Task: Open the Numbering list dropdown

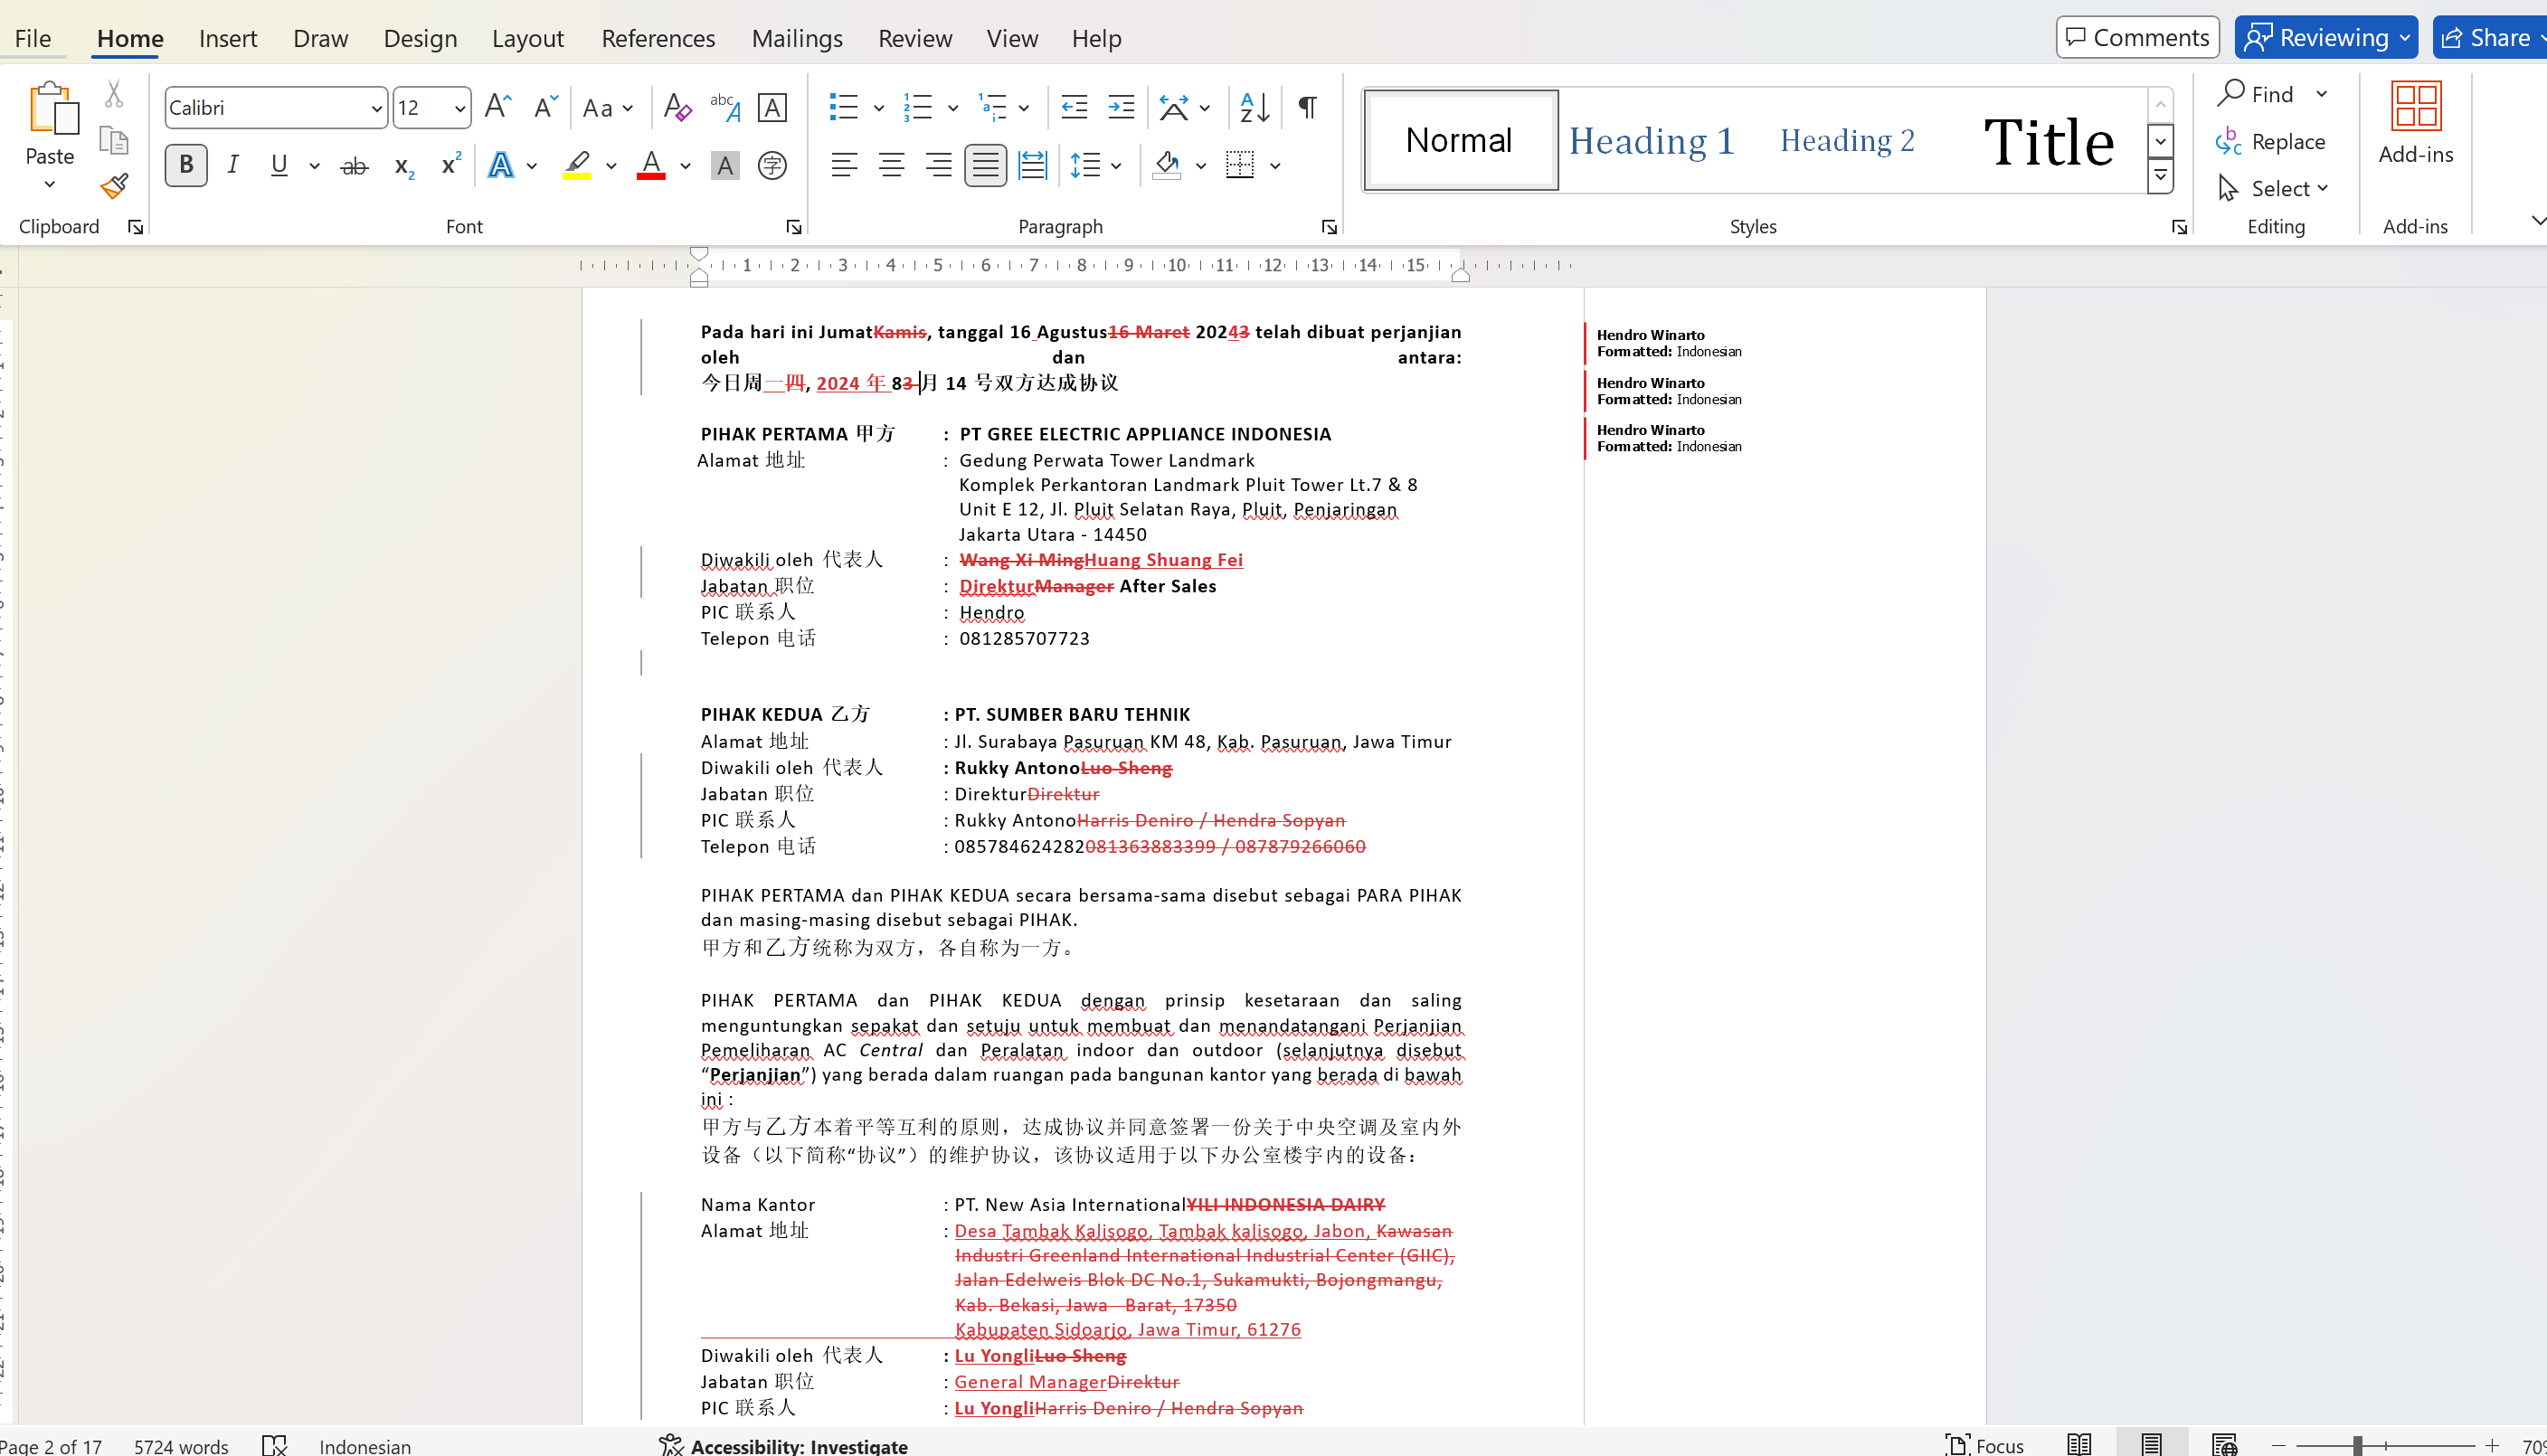Action: [x=953, y=107]
